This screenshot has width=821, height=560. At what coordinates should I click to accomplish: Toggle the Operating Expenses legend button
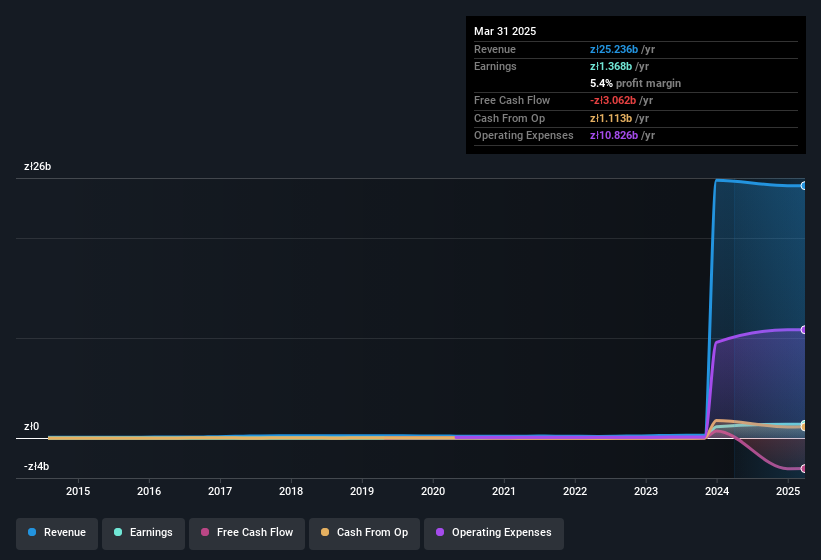pyautogui.click(x=494, y=533)
